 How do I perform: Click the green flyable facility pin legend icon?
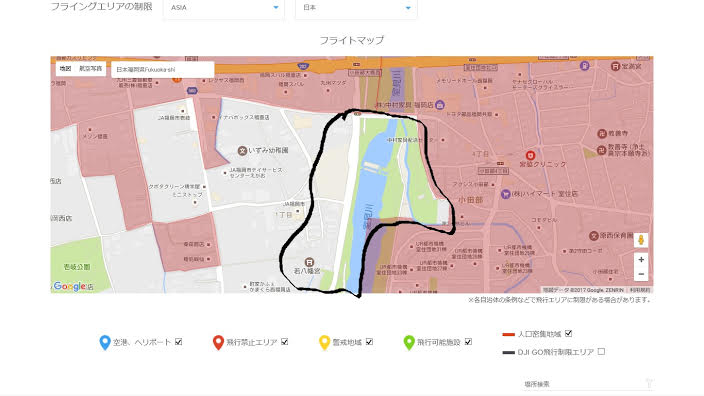coord(409,343)
